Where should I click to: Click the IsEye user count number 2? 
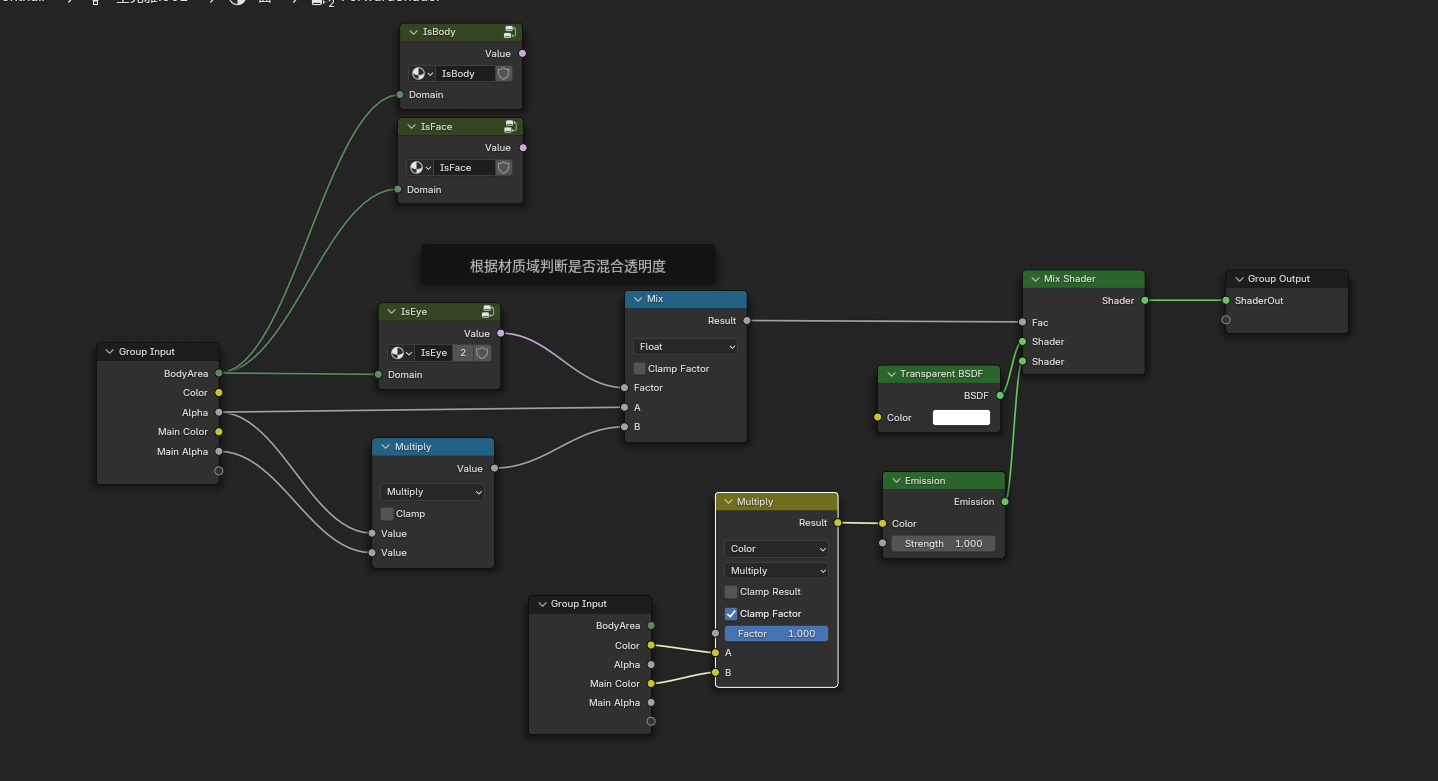point(463,353)
